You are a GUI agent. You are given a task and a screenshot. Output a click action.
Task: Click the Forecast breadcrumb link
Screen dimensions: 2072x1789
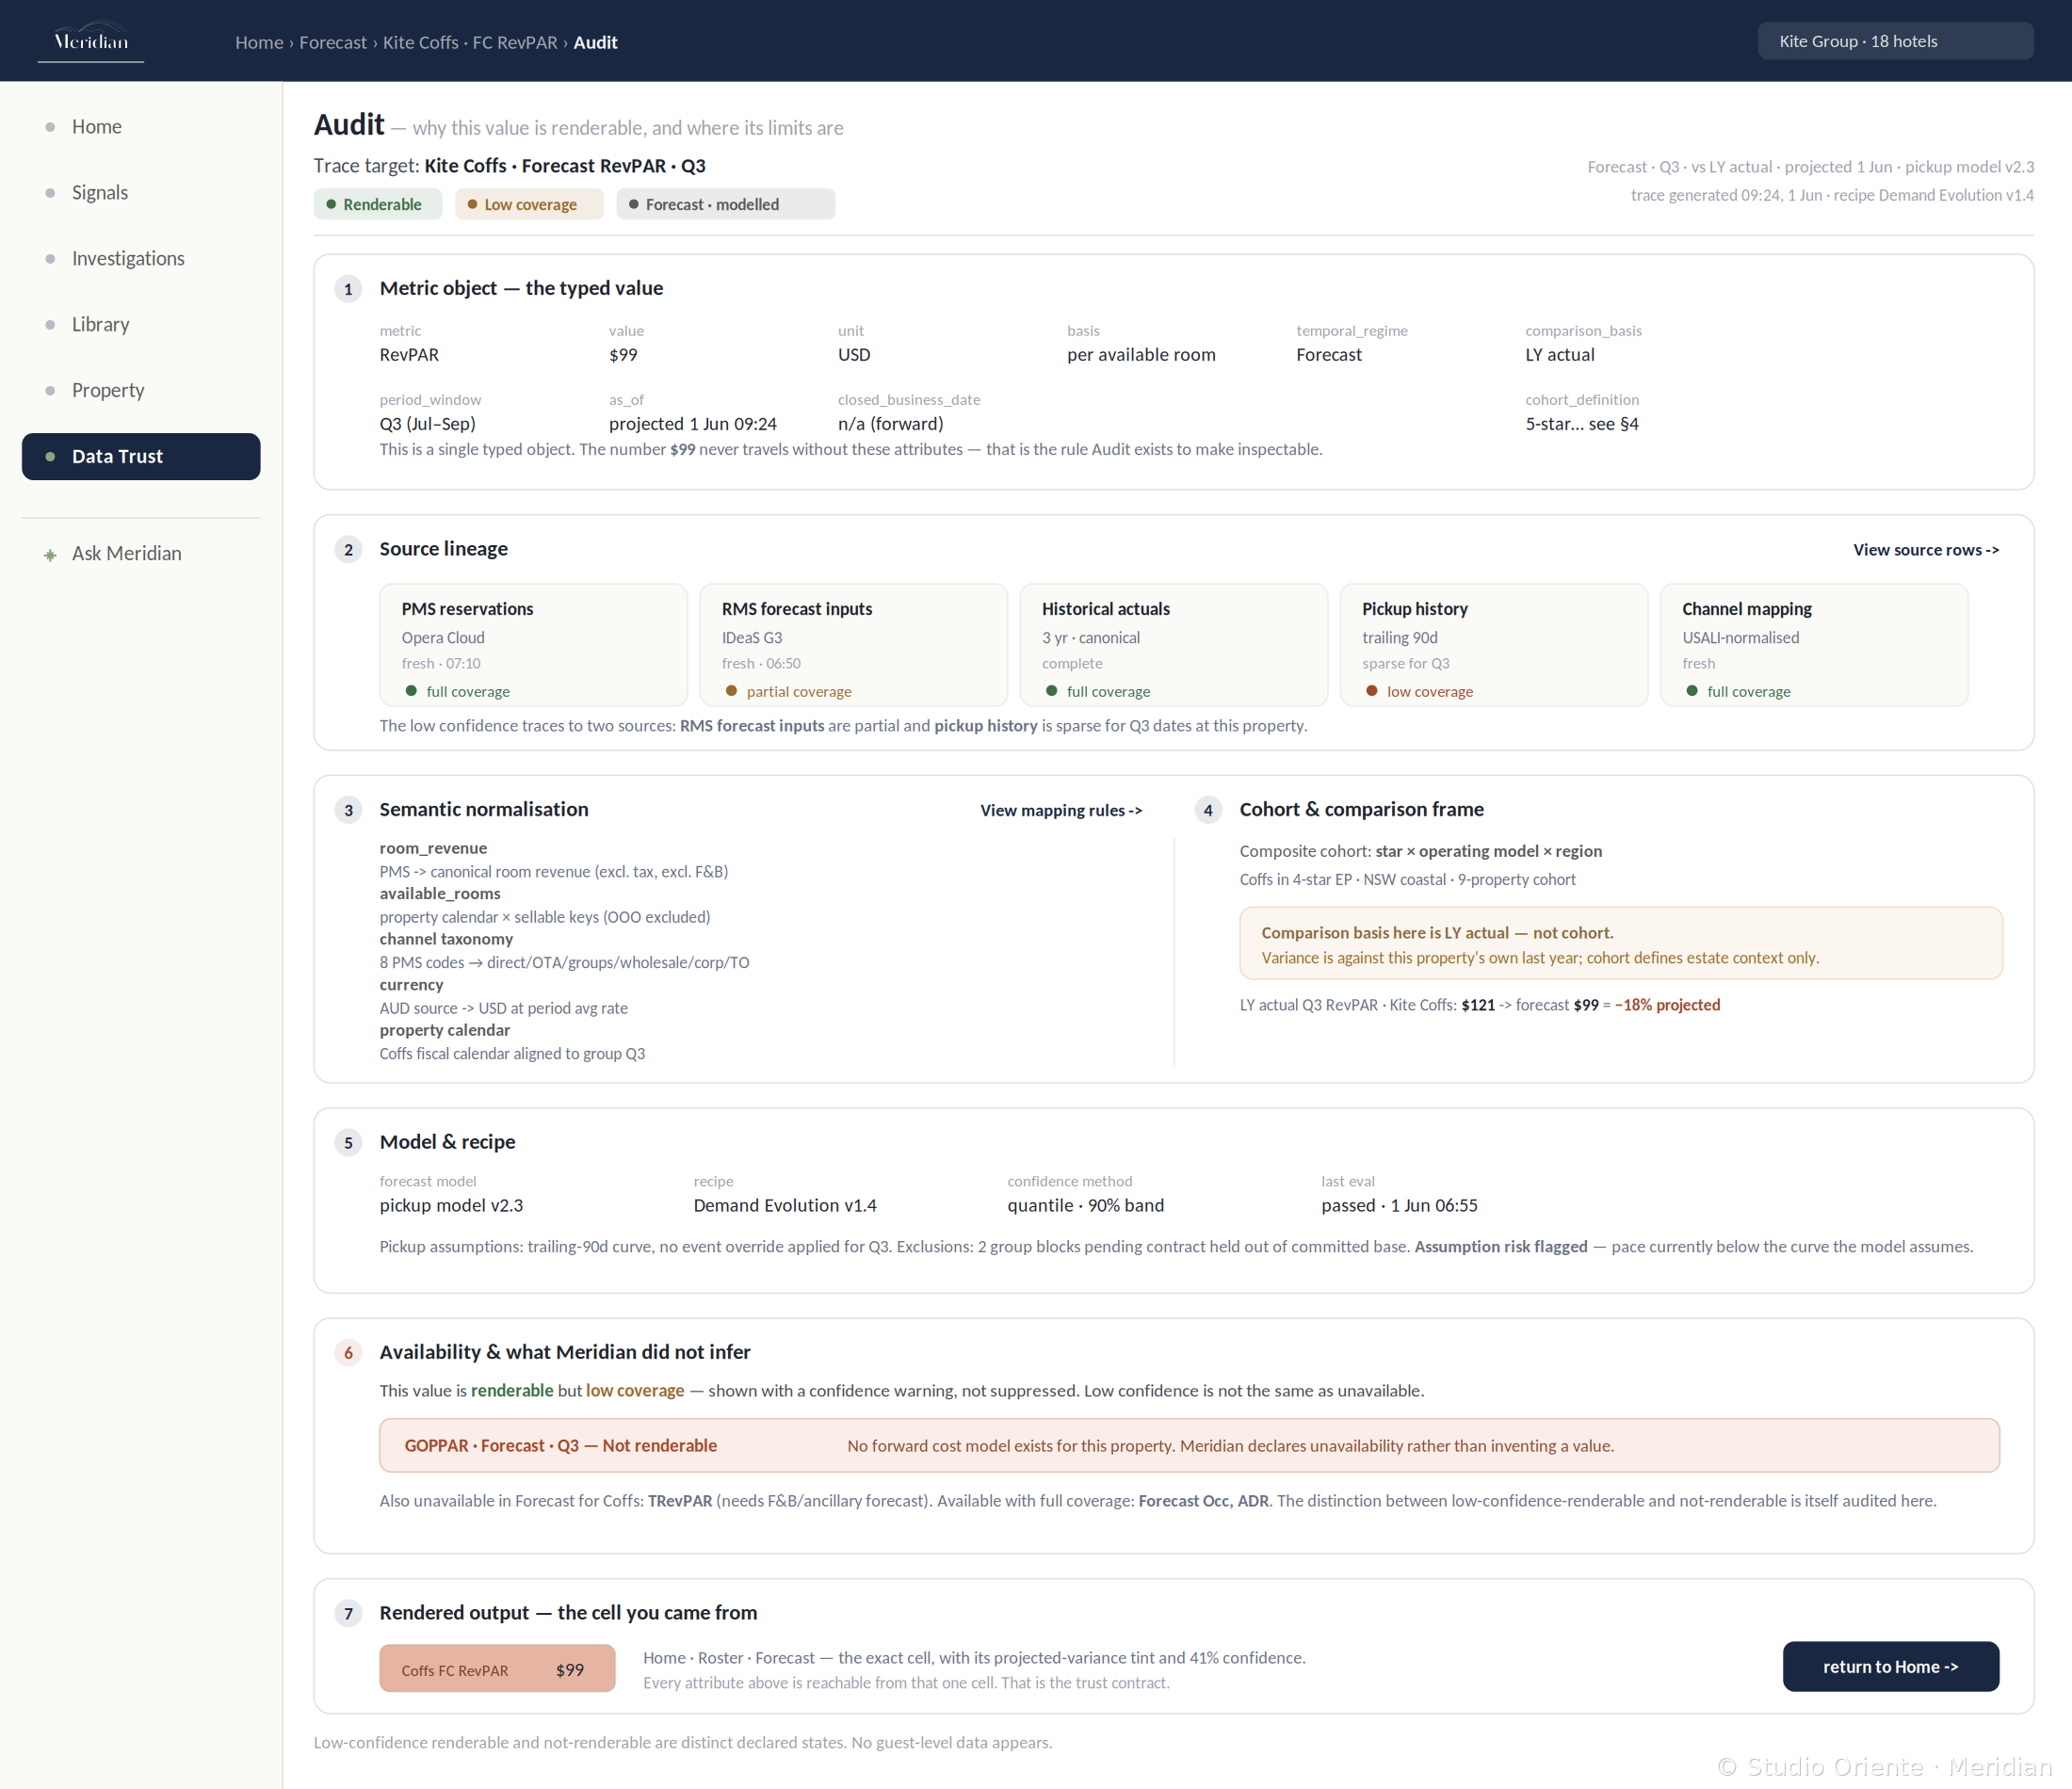point(333,42)
